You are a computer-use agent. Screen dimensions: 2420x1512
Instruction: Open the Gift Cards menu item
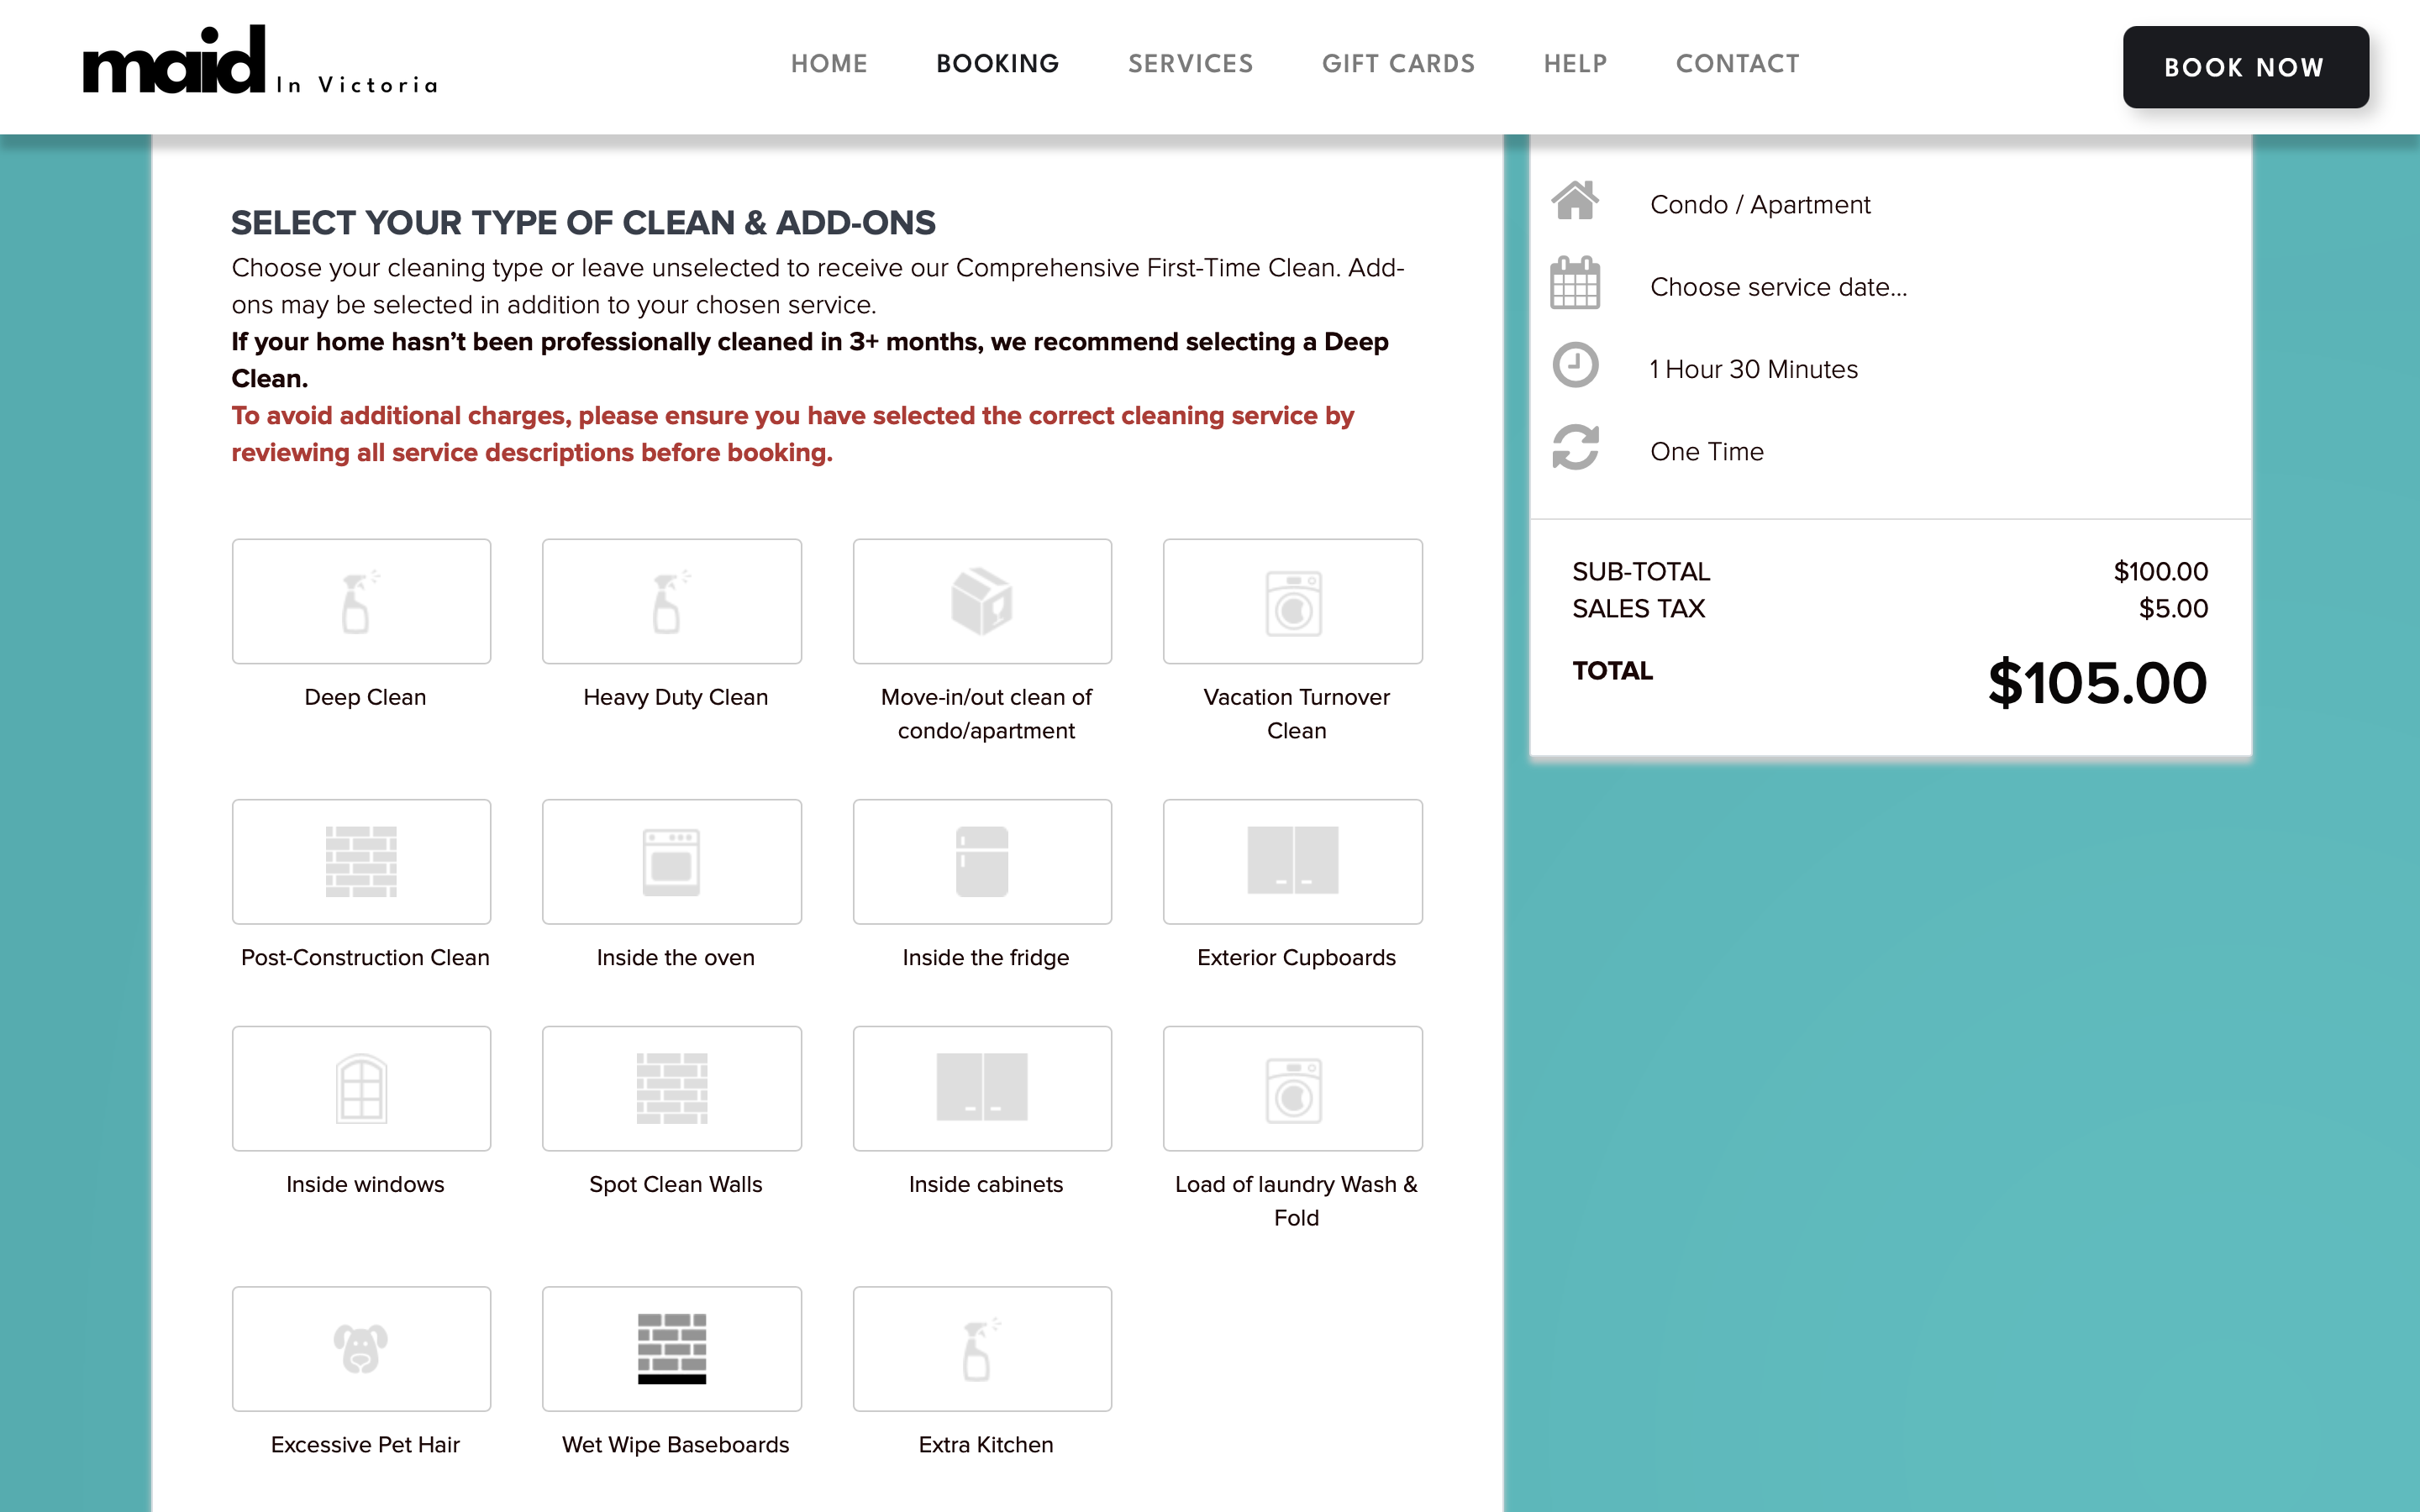pos(1398,64)
